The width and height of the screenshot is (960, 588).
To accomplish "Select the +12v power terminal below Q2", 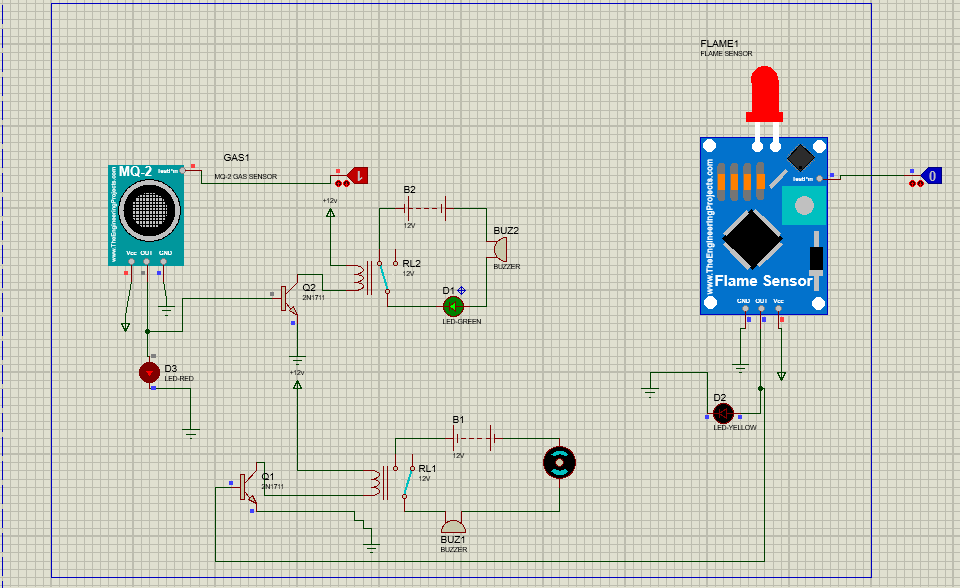I will pyautogui.click(x=298, y=384).
